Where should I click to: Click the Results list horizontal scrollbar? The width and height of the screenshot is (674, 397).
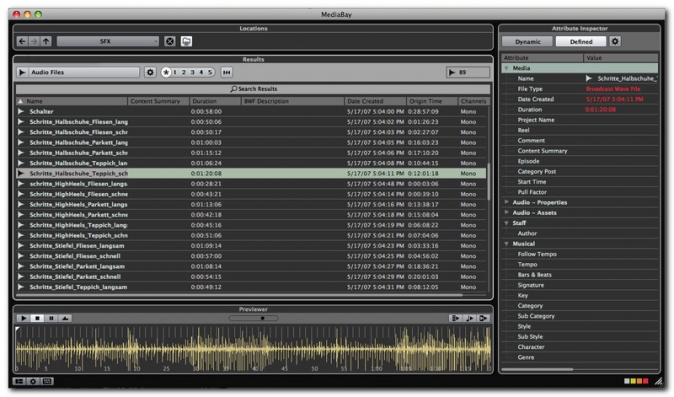(239, 295)
